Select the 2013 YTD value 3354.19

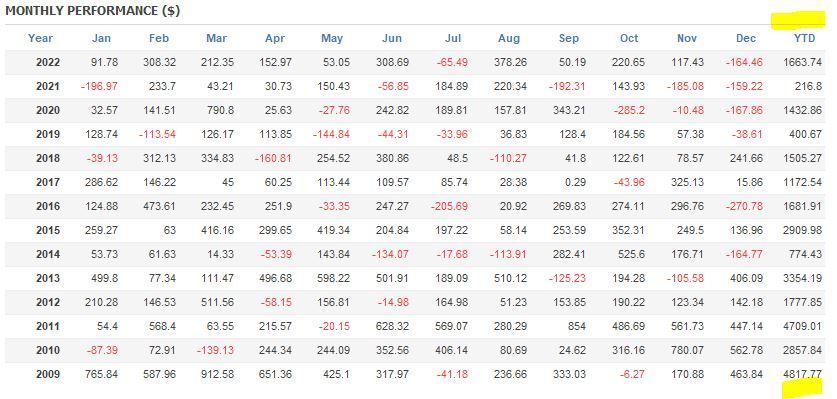tap(802, 278)
